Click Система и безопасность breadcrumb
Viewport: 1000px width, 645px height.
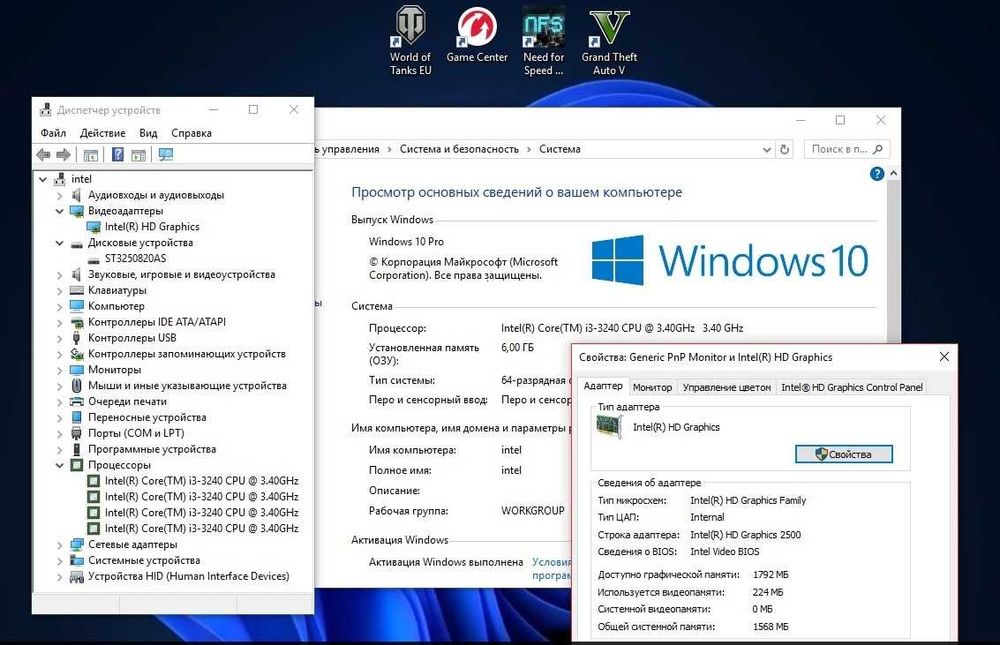coord(459,149)
